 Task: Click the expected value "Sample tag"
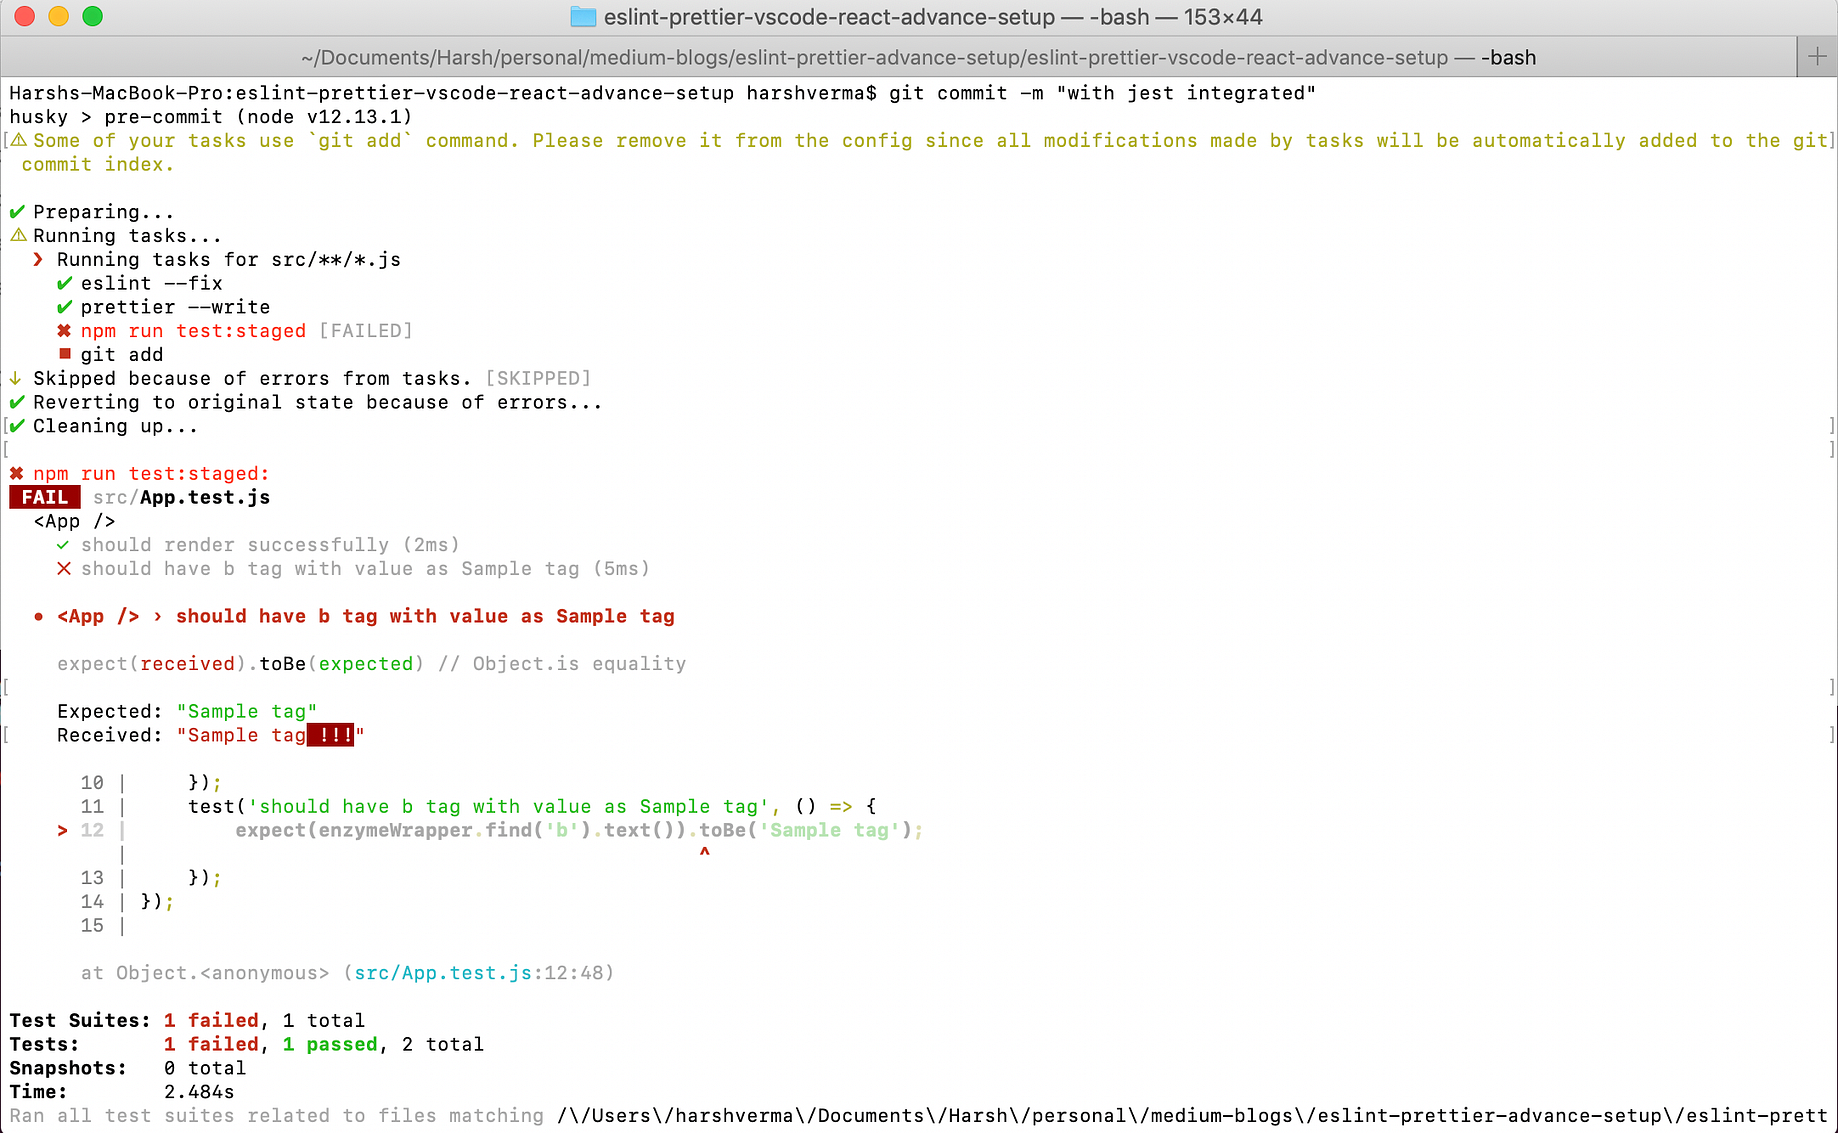247,712
